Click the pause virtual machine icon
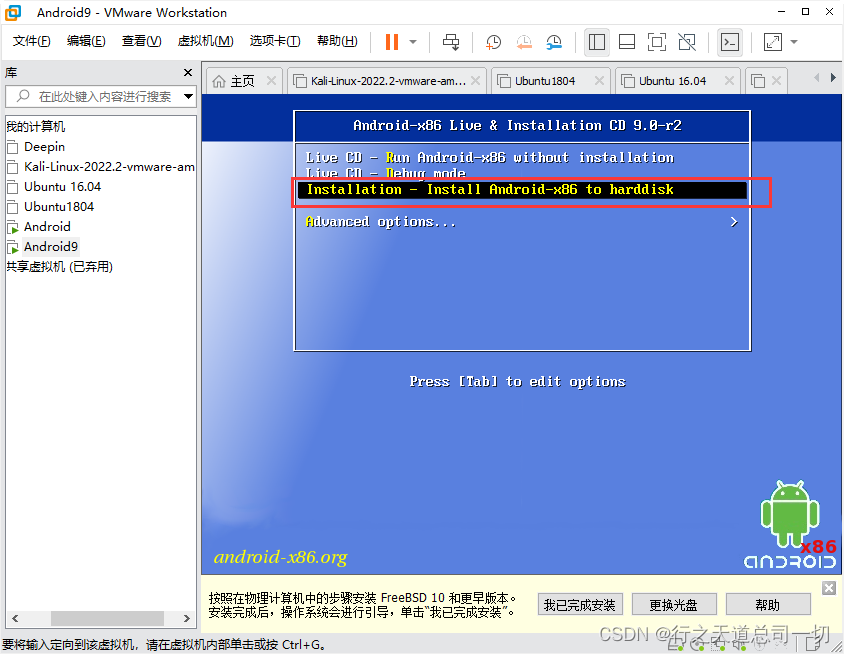Screen dimensions: 844x654 click(x=392, y=42)
